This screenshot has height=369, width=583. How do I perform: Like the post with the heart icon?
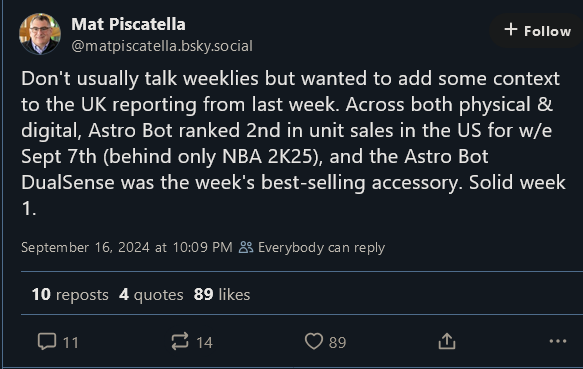314,341
